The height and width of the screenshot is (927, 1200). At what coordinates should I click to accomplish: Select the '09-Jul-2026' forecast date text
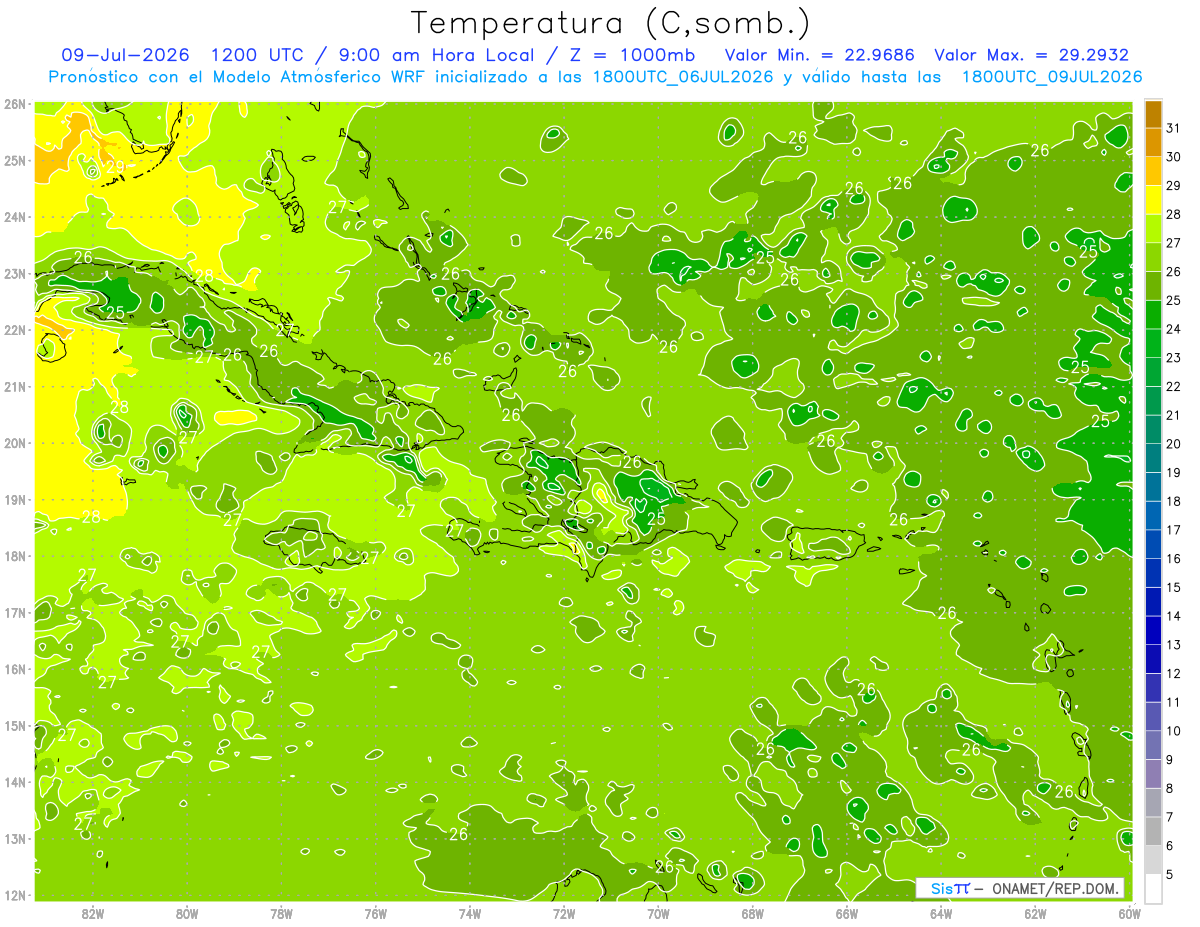[125, 55]
